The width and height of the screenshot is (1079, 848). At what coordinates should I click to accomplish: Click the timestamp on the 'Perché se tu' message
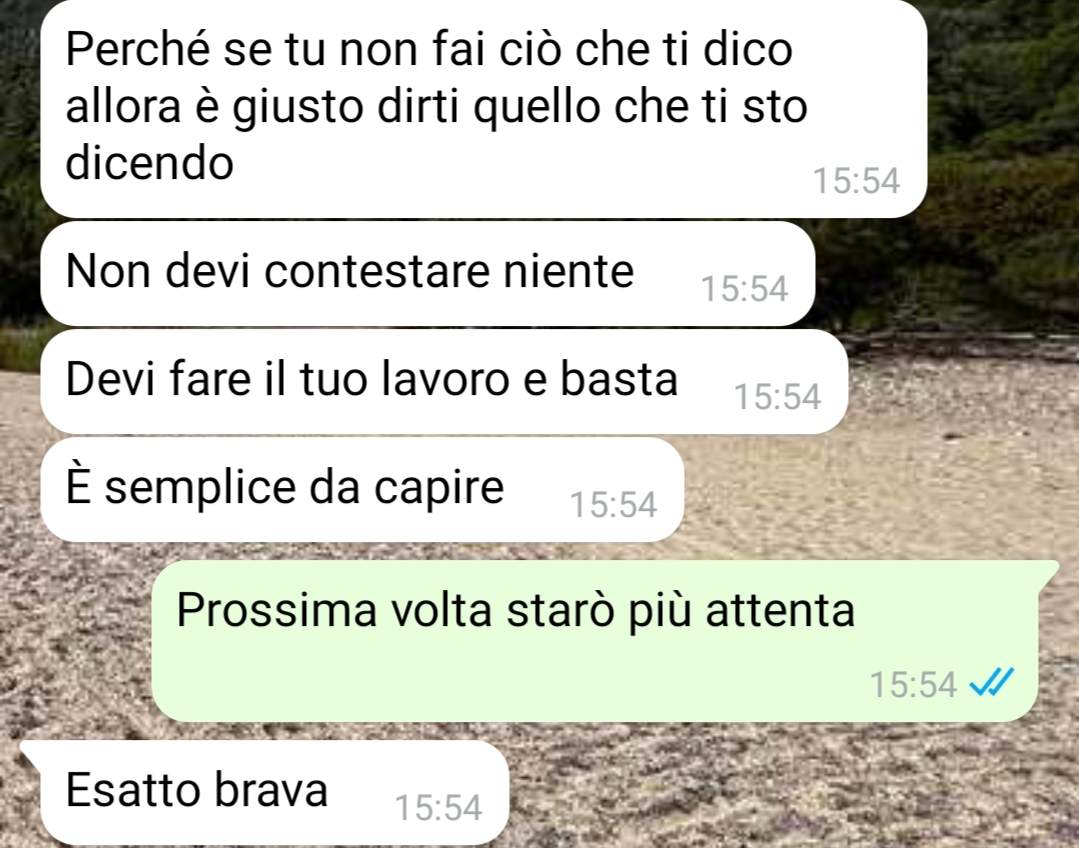(x=856, y=180)
